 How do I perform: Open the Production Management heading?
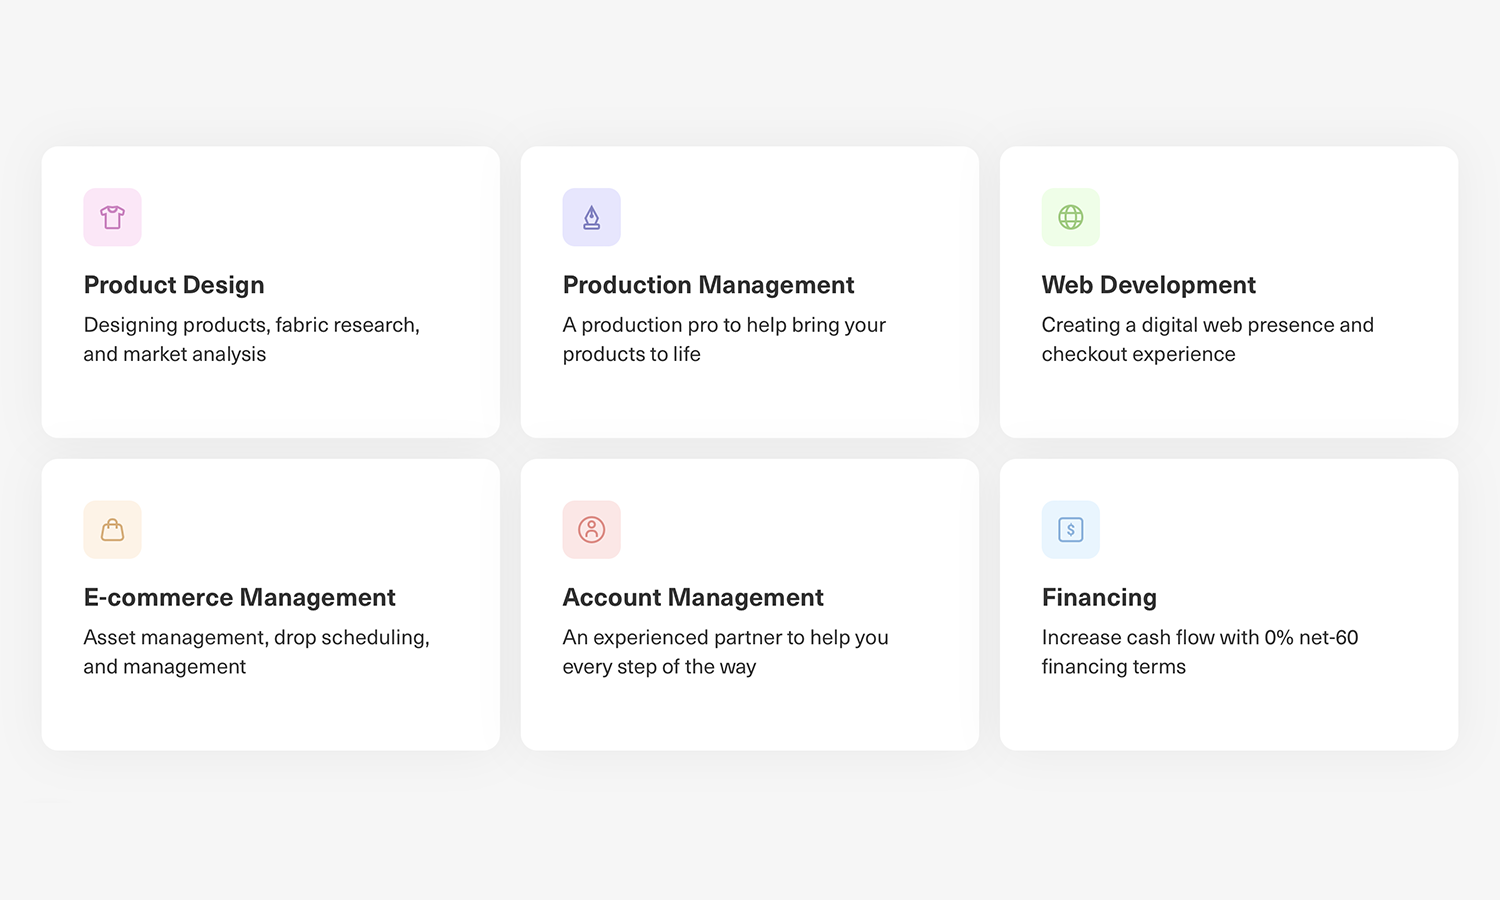tap(708, 285)
